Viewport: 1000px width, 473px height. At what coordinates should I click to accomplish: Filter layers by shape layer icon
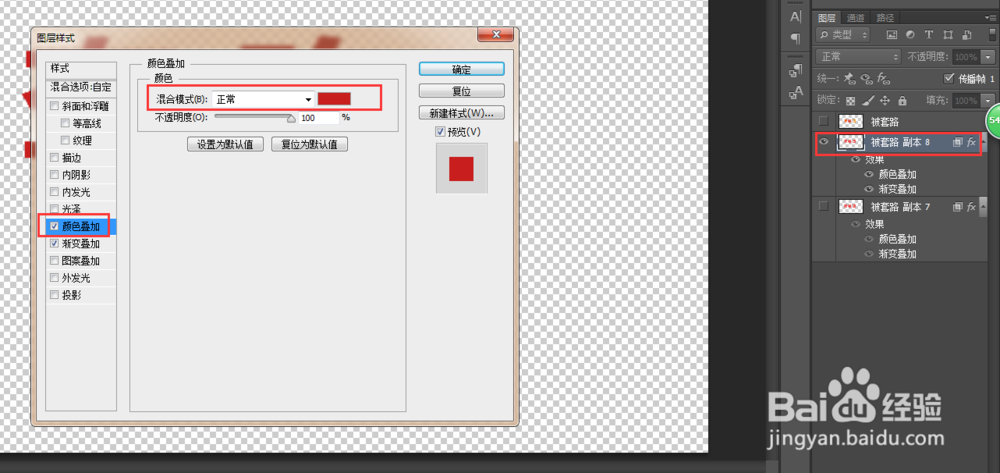pos(948,34)
